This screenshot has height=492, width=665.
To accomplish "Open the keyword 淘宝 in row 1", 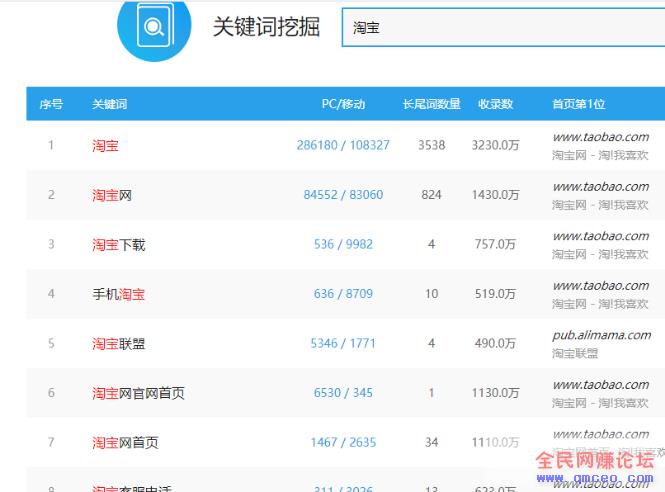I will click(x=105, y=145).
